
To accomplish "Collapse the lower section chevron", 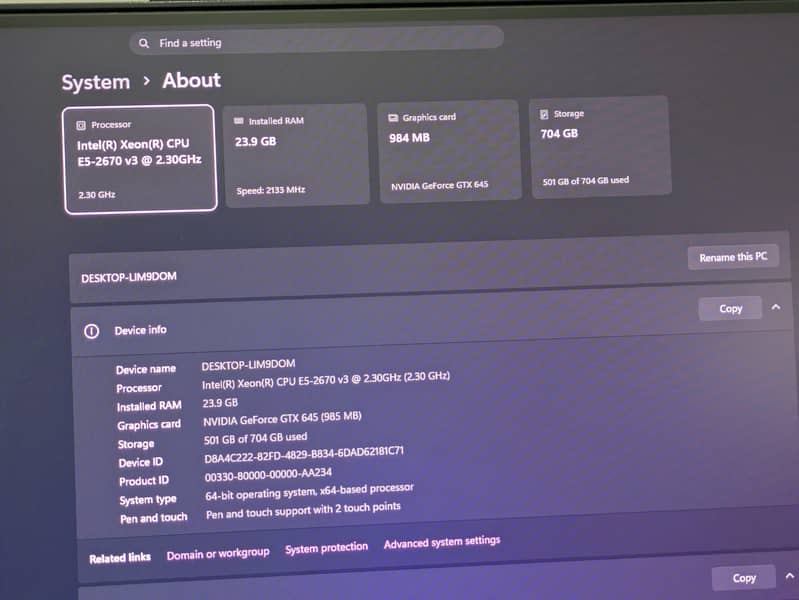I will pyautogui.click(x=790, y=576).
